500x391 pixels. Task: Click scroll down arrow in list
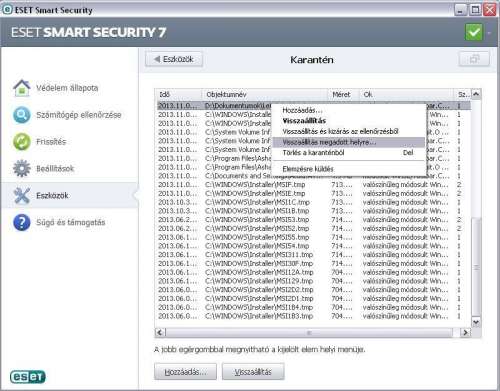[x=476, y=322]
